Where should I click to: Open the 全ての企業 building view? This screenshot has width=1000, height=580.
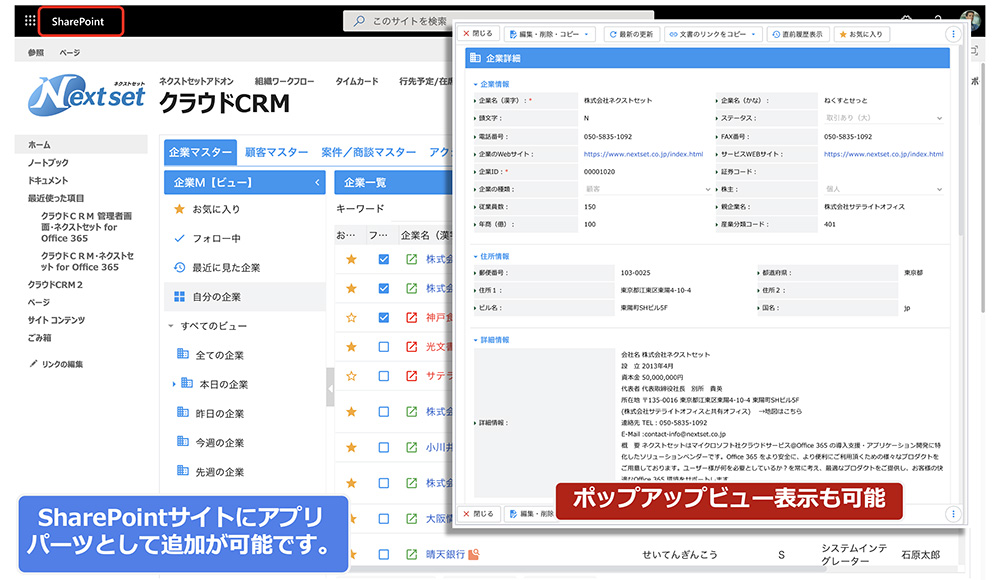210,355
